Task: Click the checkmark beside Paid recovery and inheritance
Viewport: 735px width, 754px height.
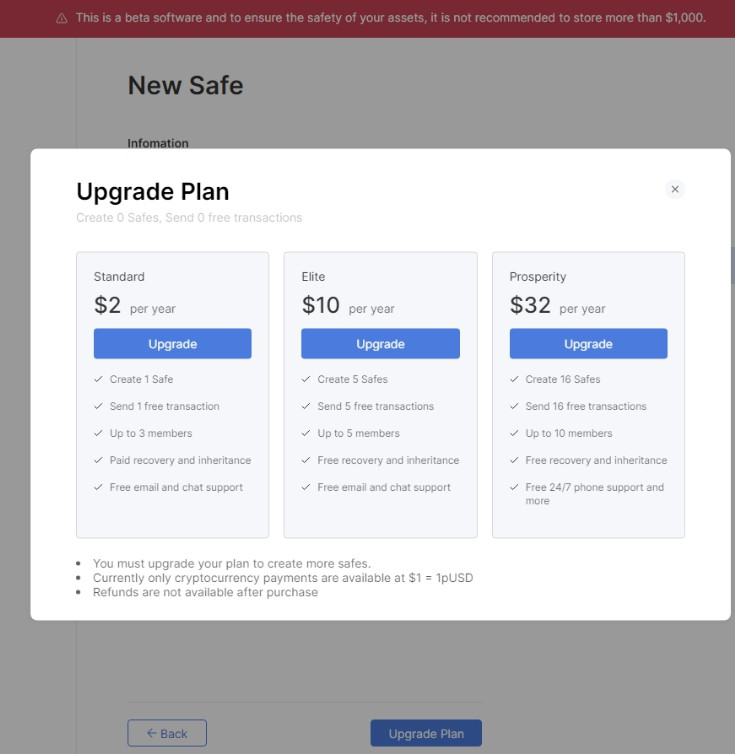Action: click(x=98, y=460)
